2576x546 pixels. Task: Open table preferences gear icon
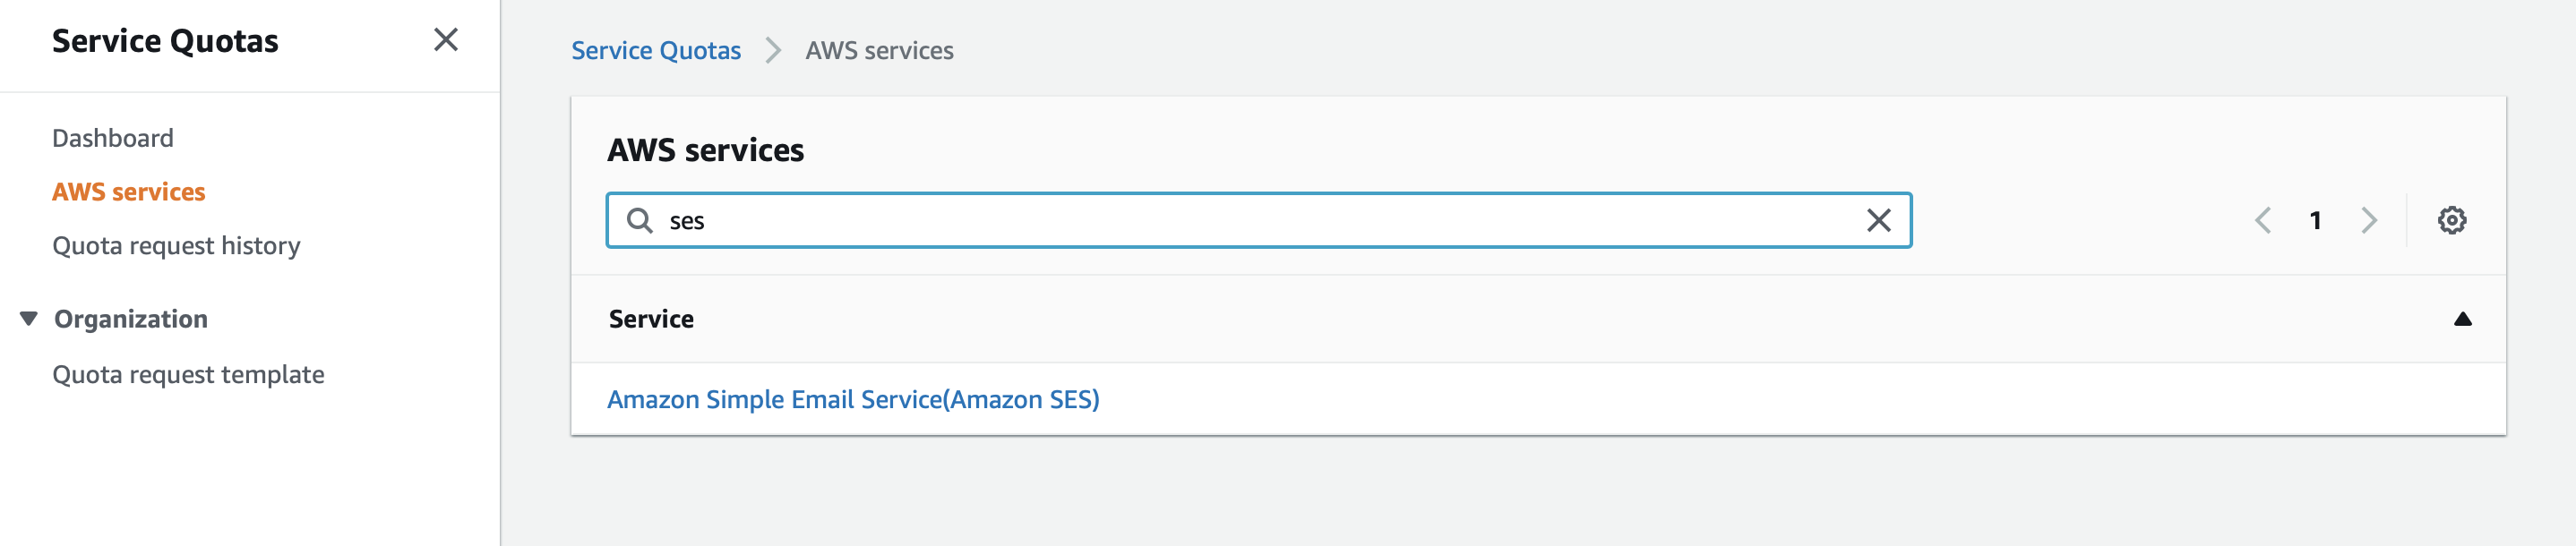point(2451,220)
